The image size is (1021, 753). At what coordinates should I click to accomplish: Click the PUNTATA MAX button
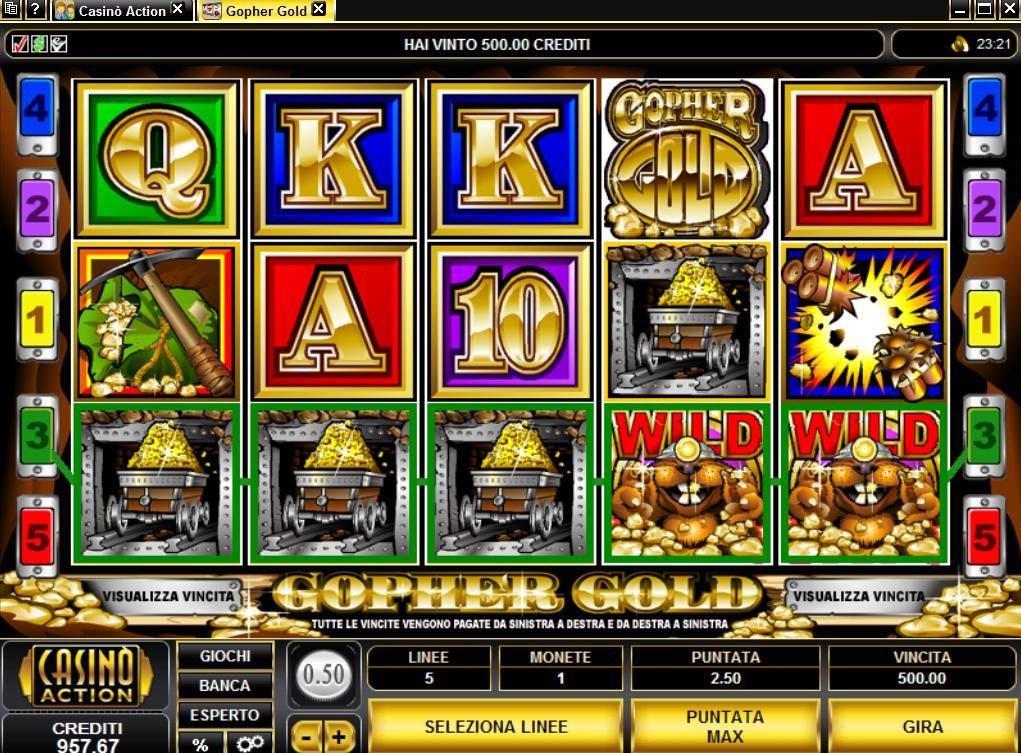[x=725, y=726]
